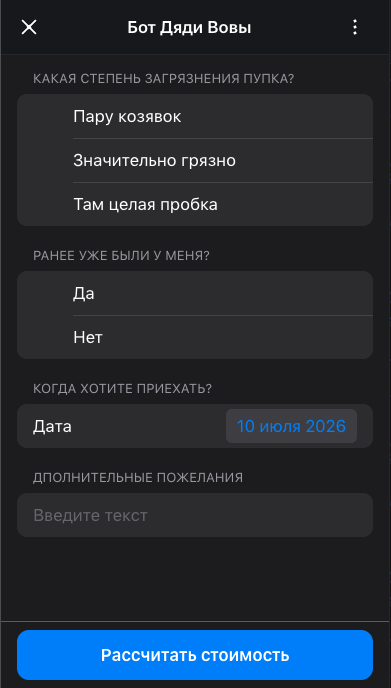
Task: Click the "Дата" row label
Action: tap(52, 426)
